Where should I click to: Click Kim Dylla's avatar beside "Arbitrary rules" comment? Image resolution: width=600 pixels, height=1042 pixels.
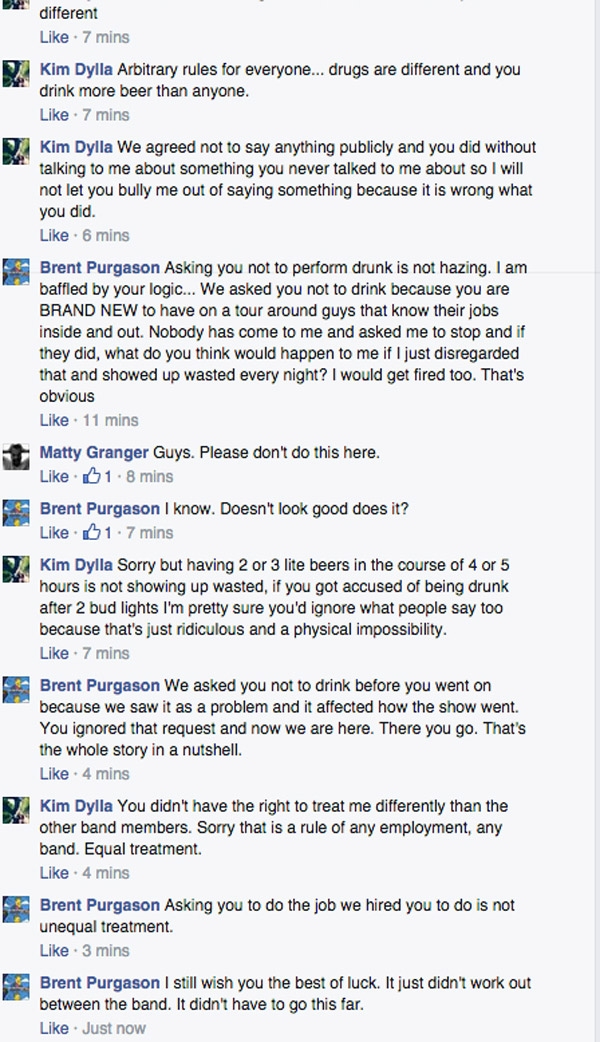15,73
